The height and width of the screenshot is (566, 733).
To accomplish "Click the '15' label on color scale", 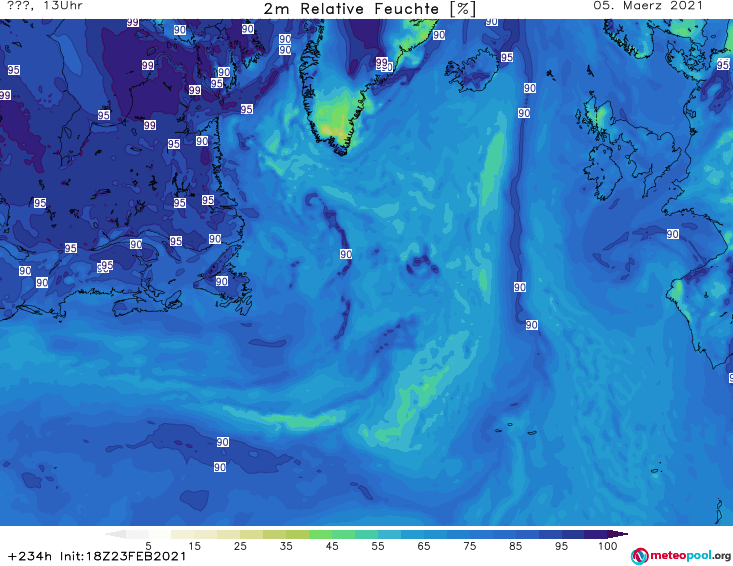I will pyautogui.click(x=194, y=546).
